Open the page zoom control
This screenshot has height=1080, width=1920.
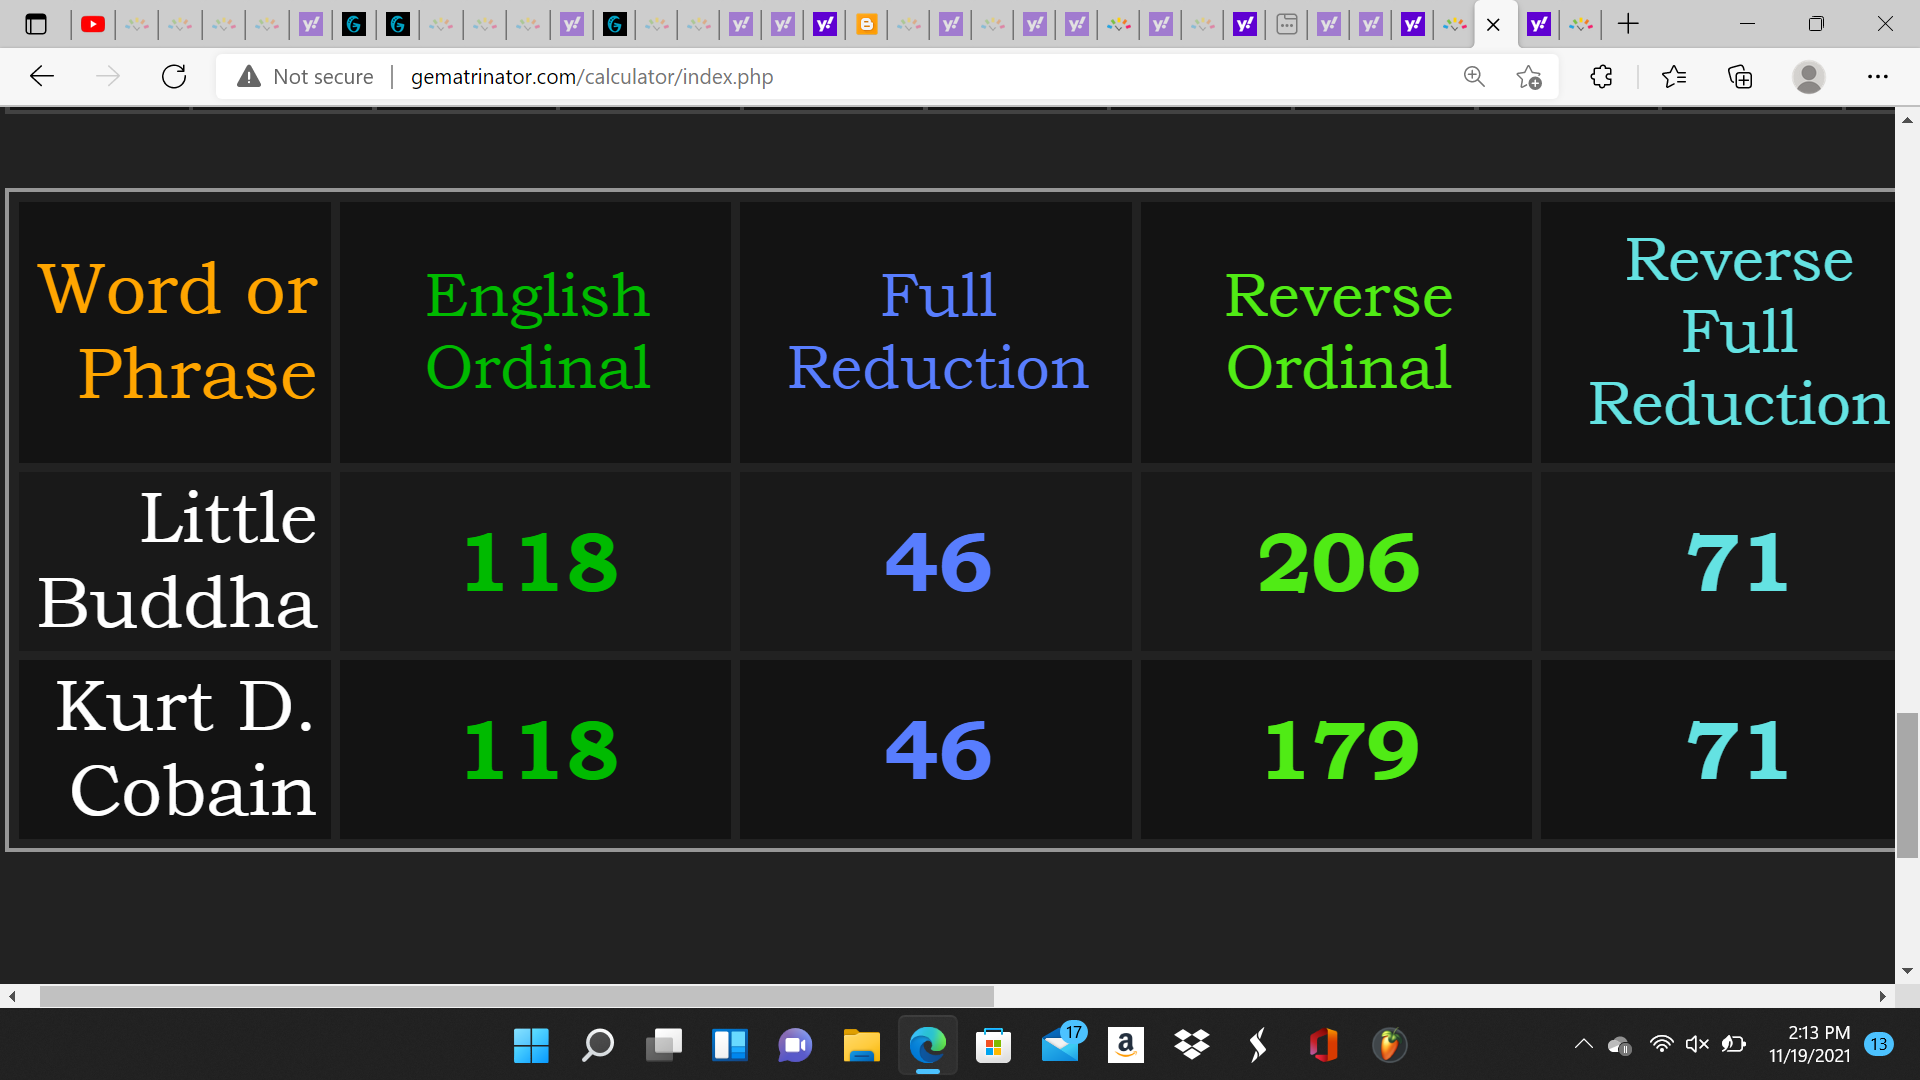click(x=1474, y=76)
